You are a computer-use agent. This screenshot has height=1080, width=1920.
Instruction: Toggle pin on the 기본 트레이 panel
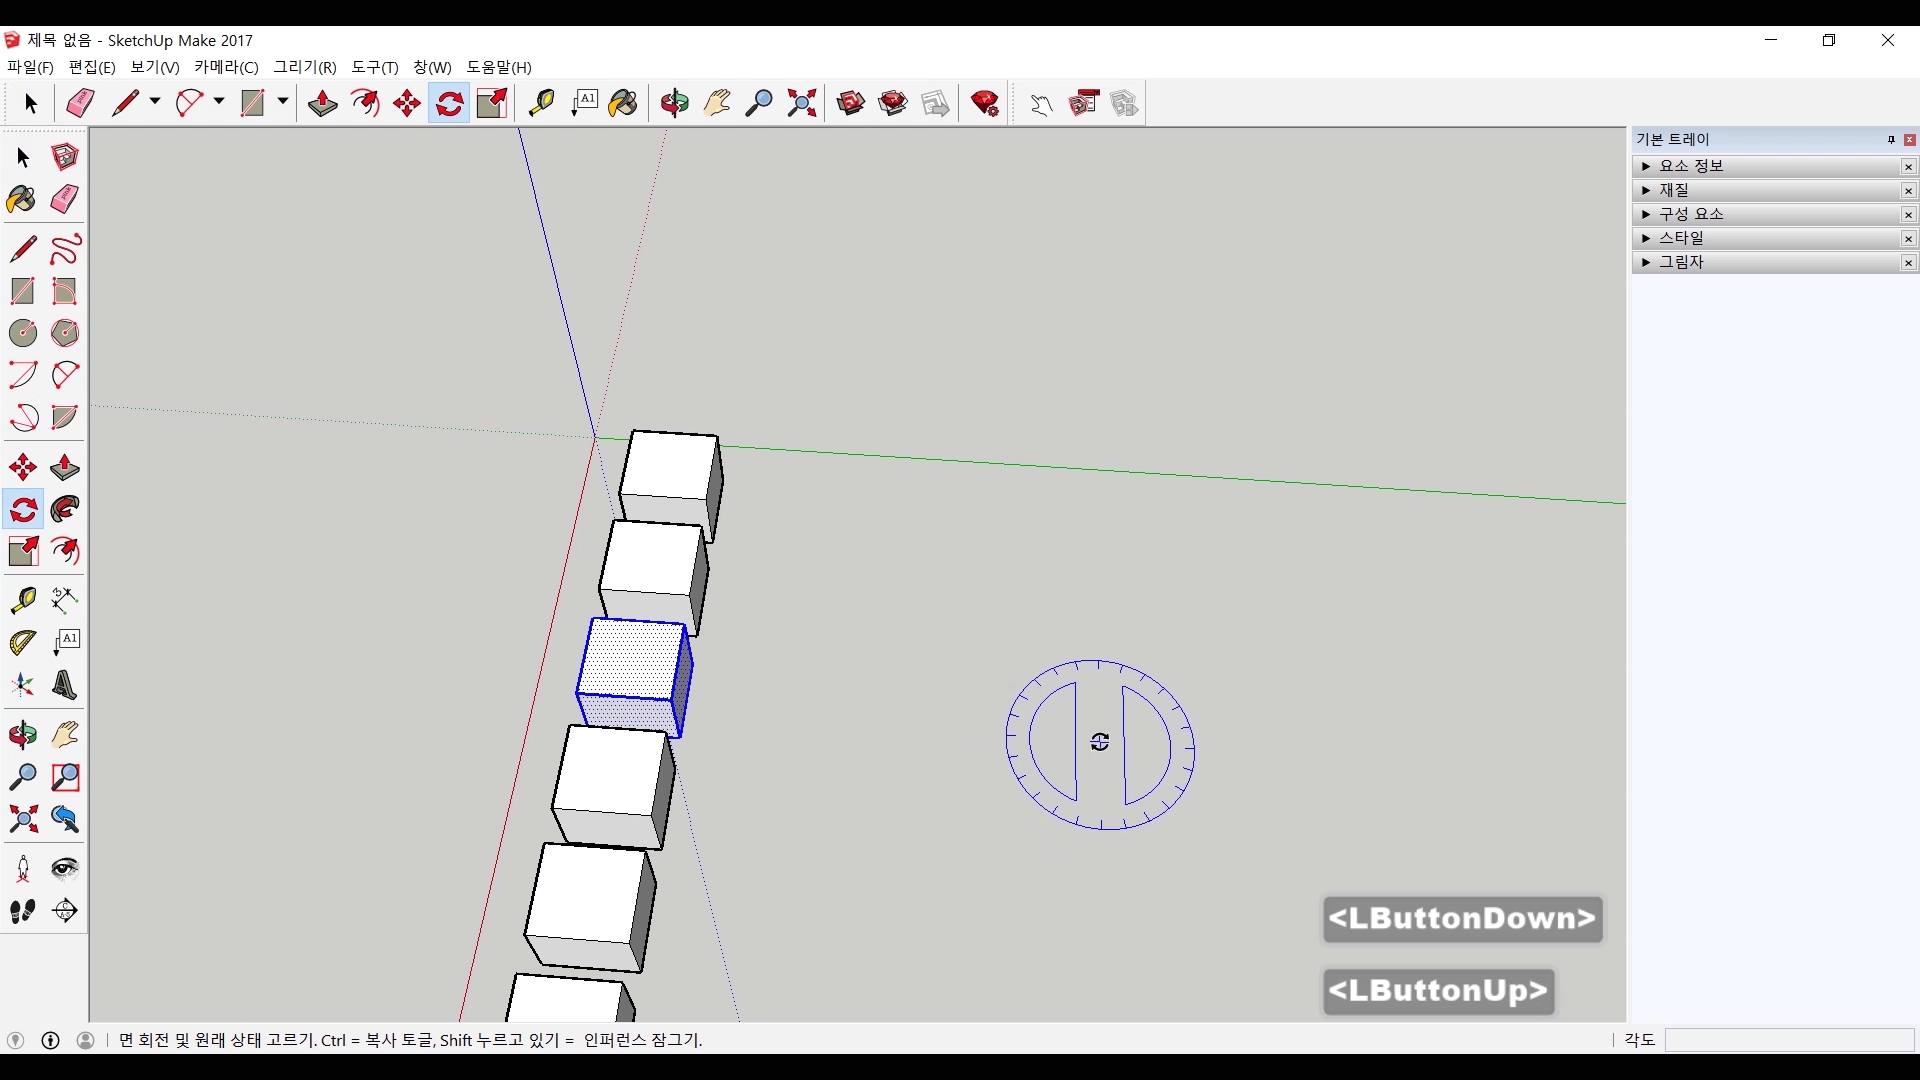pos(1891,140)
